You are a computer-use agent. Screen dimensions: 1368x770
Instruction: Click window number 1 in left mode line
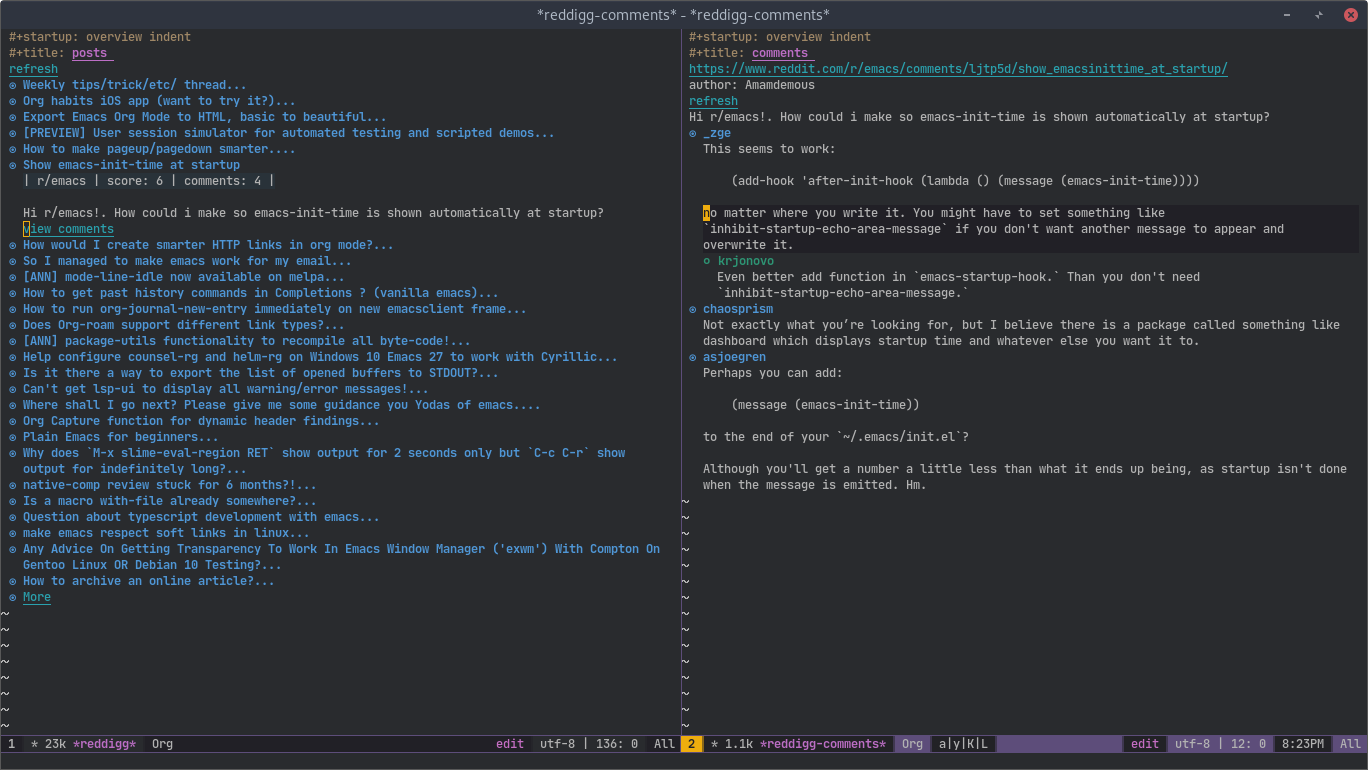point(12,744)
